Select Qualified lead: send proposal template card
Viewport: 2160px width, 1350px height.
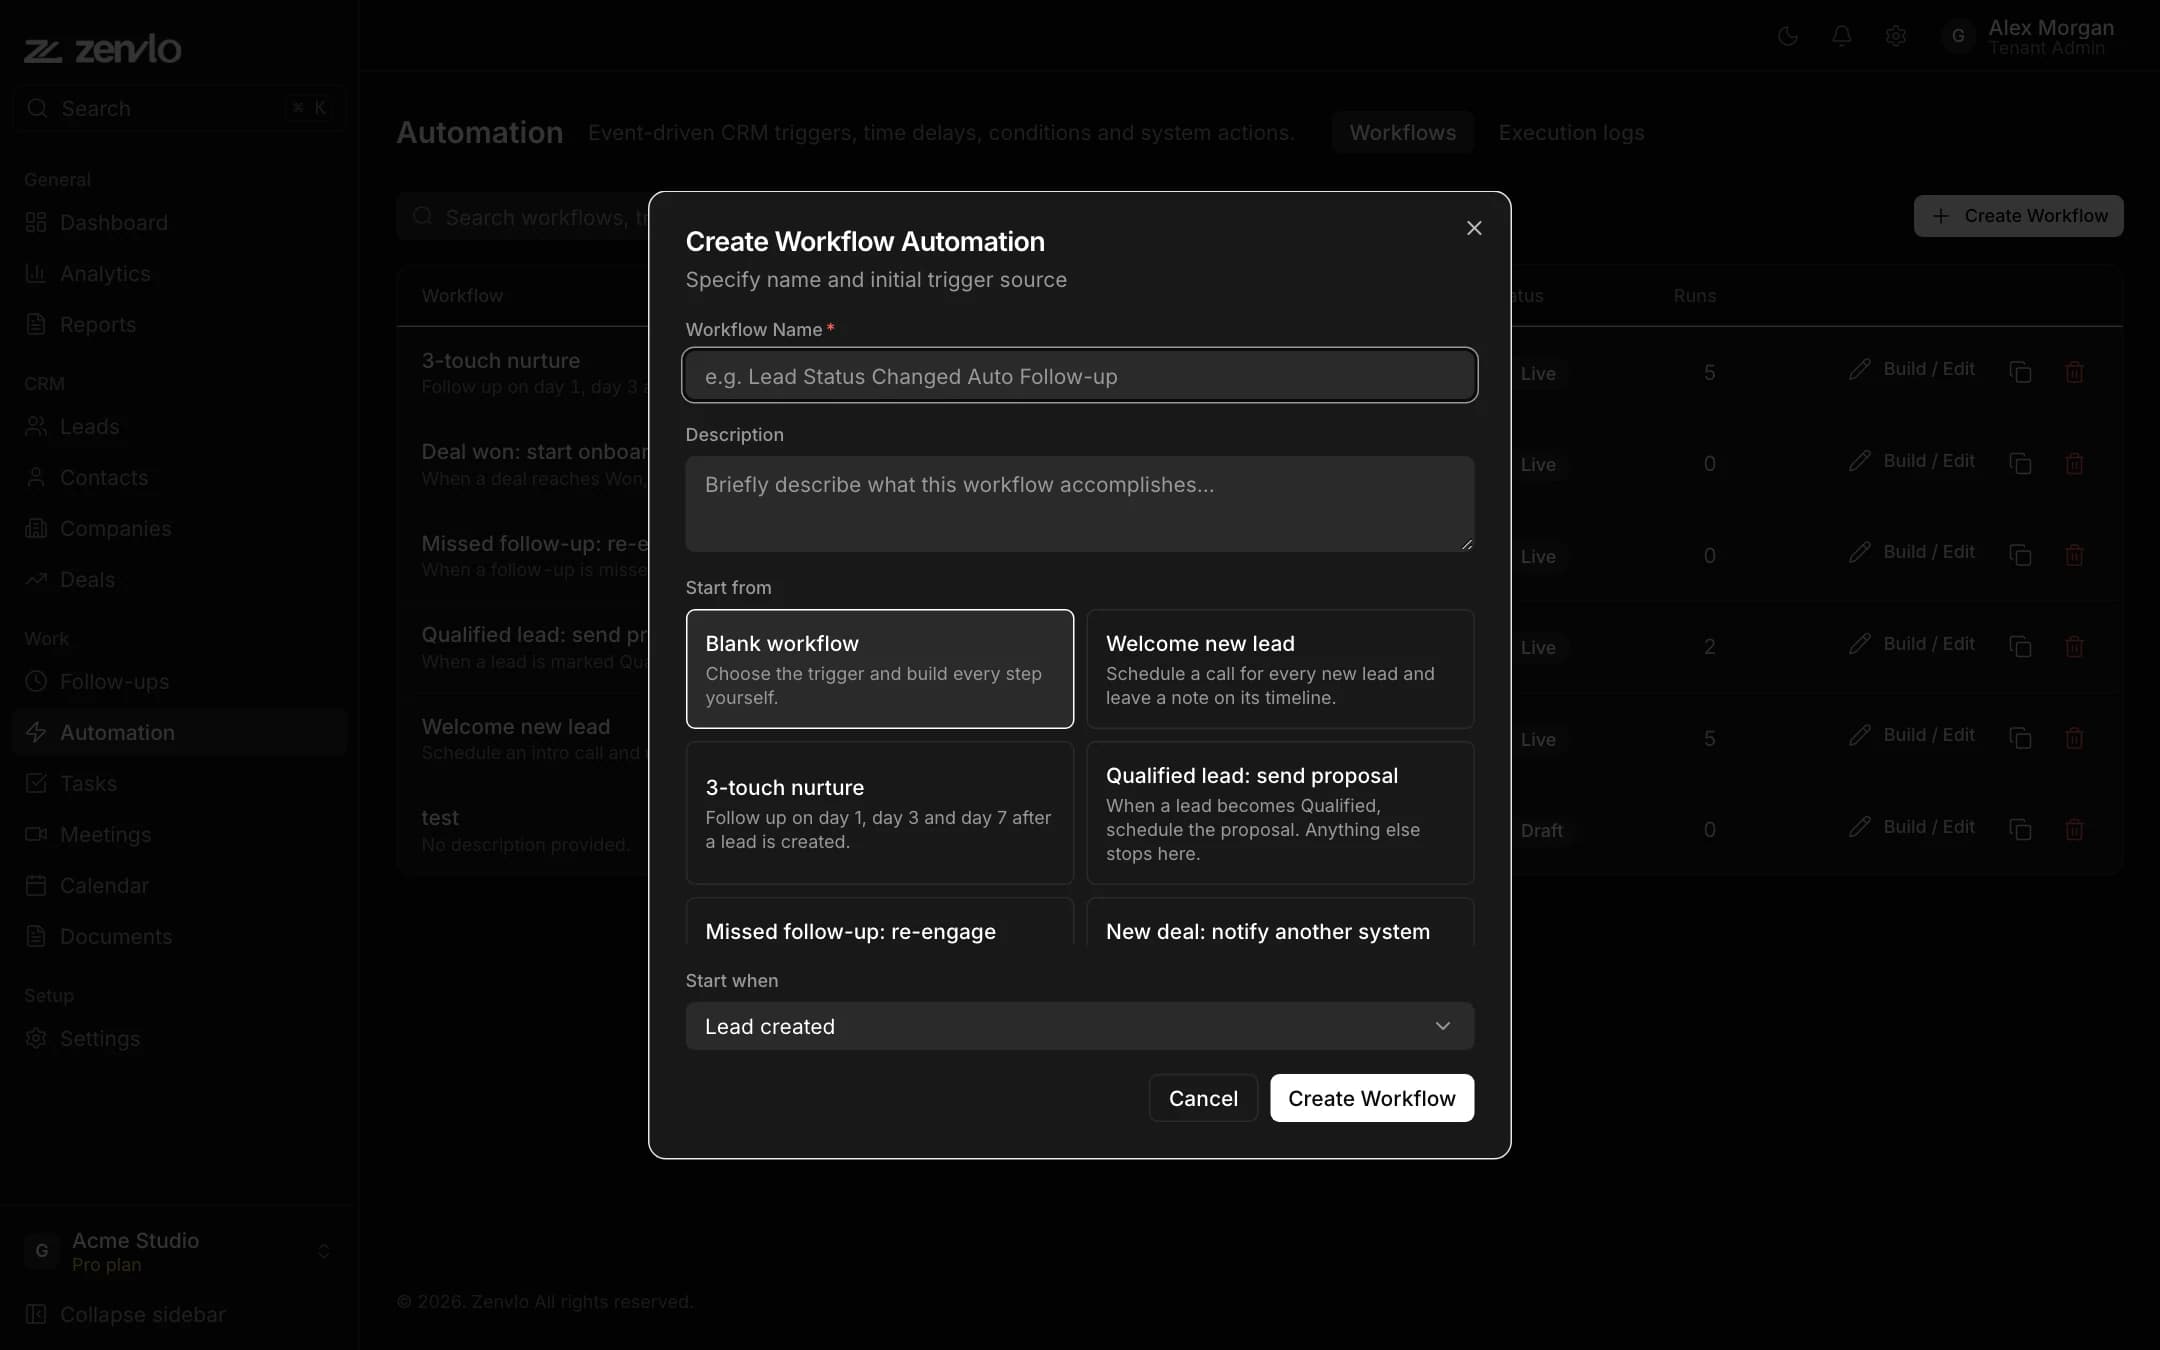[x=1280, y=813]
